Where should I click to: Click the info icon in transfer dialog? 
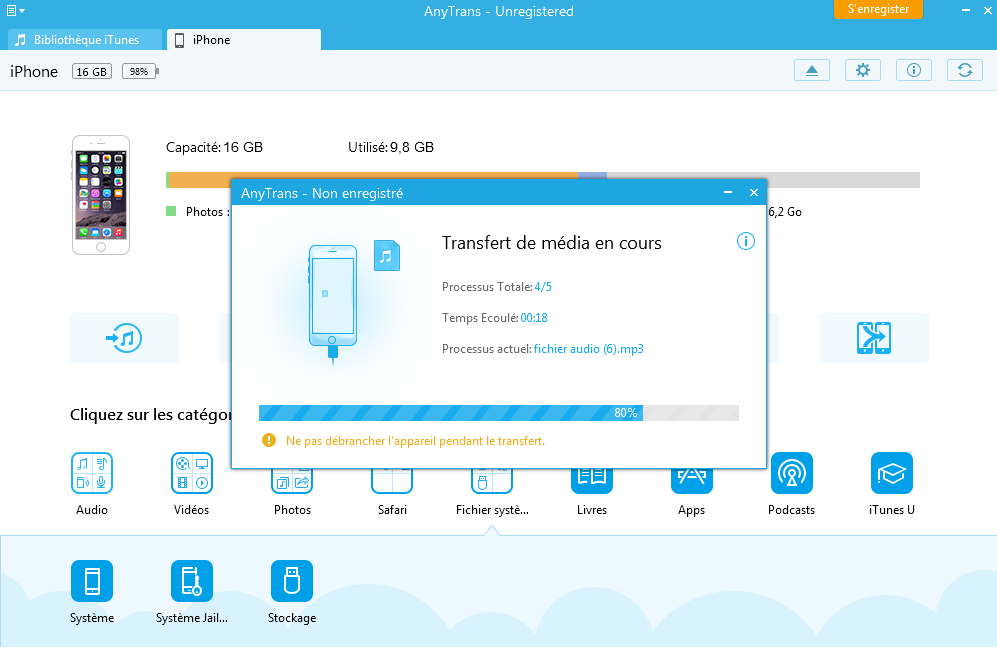click(x=746, y=241)
